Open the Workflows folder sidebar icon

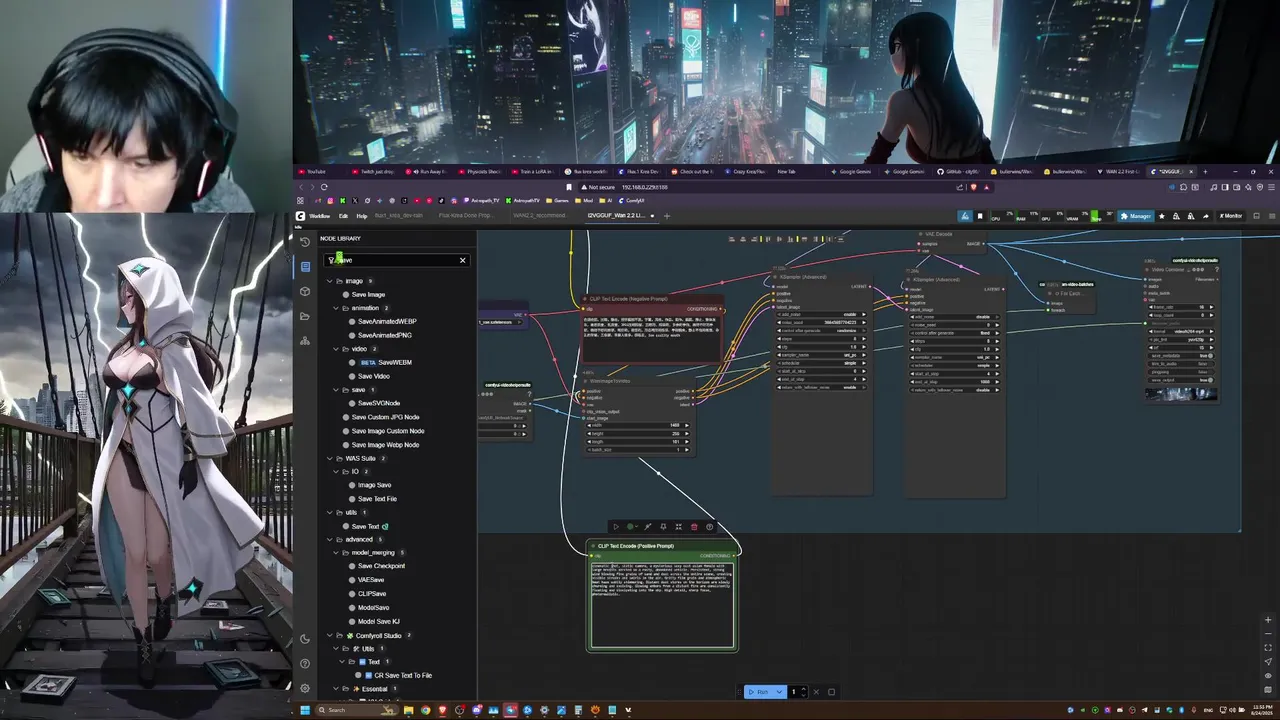click(x=305, y=316)
